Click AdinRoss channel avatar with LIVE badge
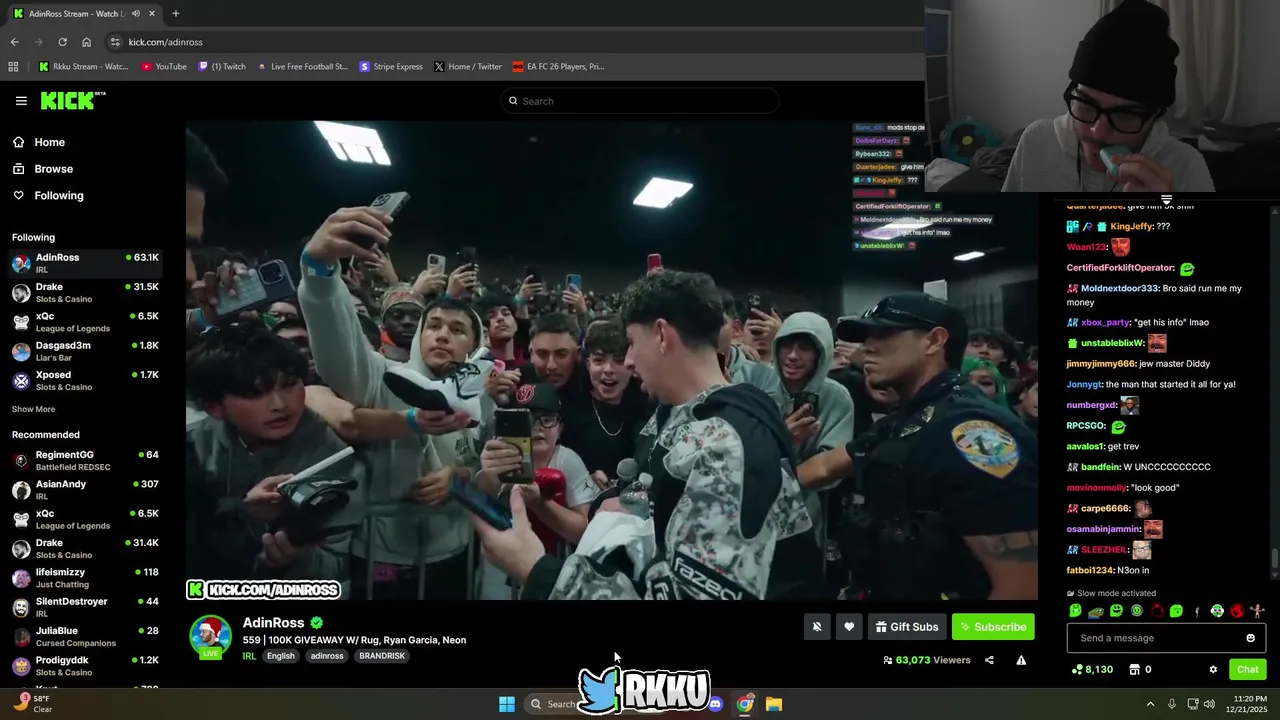 [210, 637]
